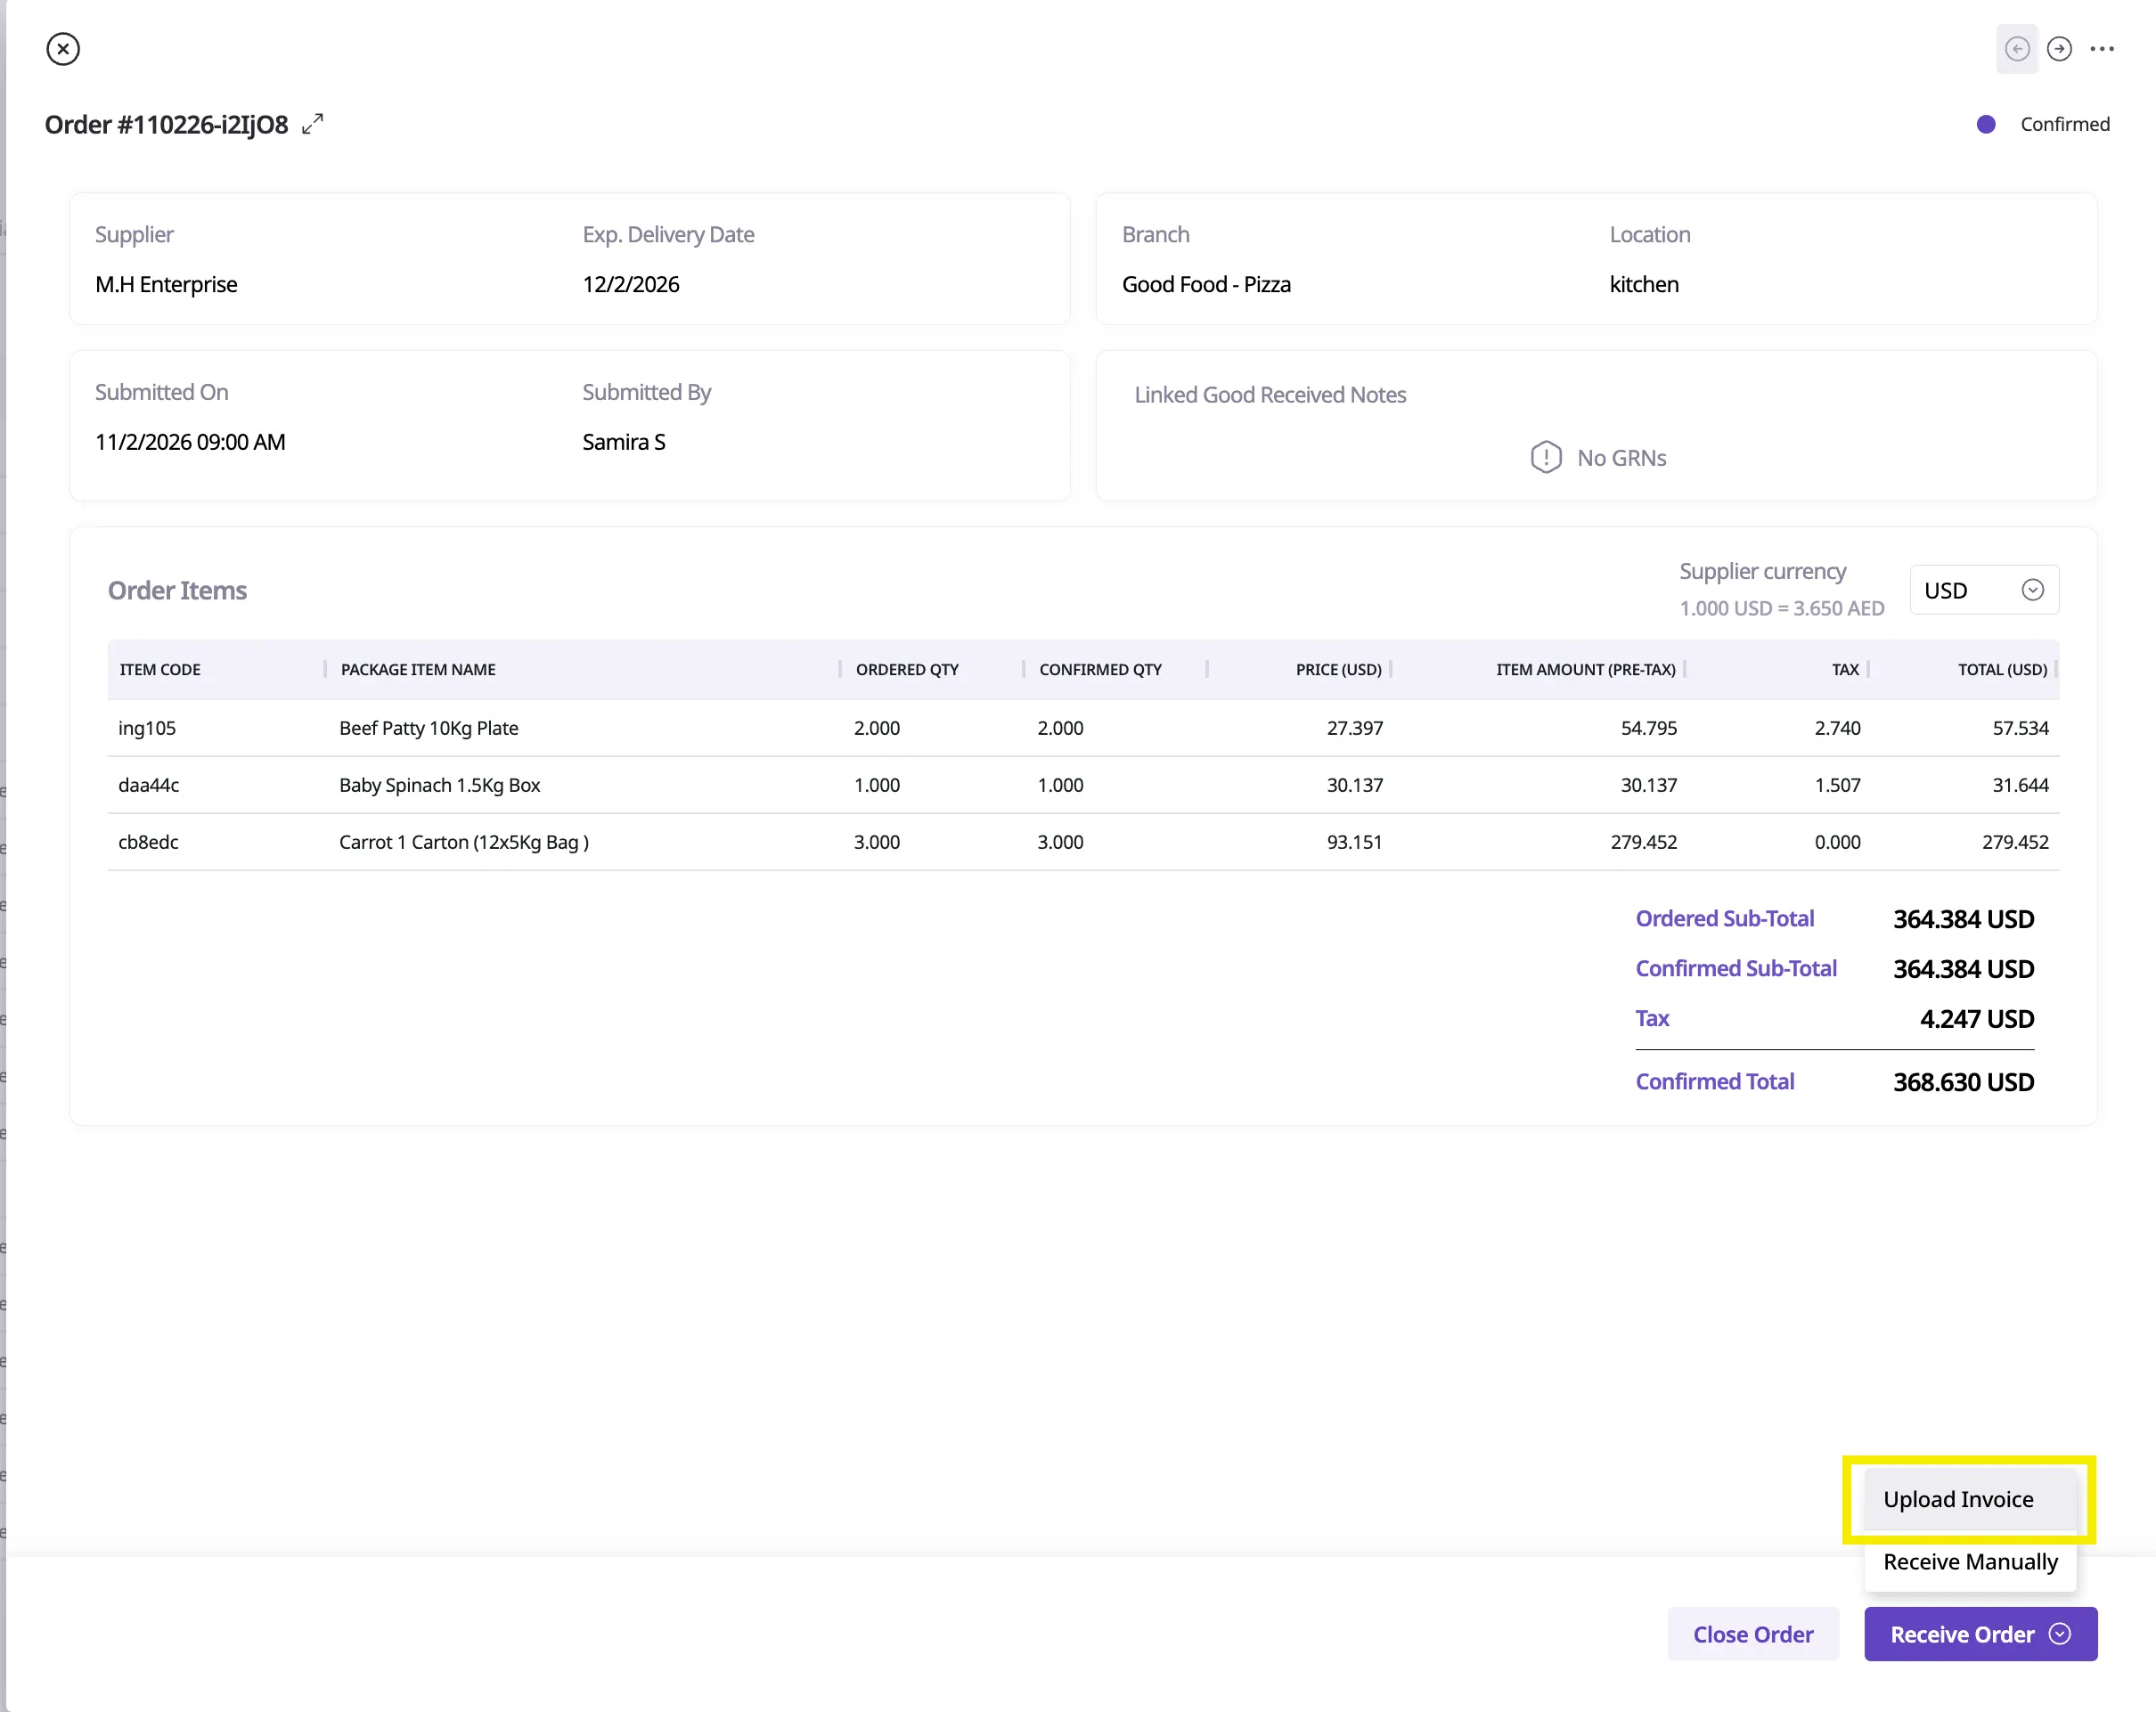The height and width of the screenshot is (1712, 2156).
Task: Click the Ordered Qty column header
Action: [x=906, y=669]
